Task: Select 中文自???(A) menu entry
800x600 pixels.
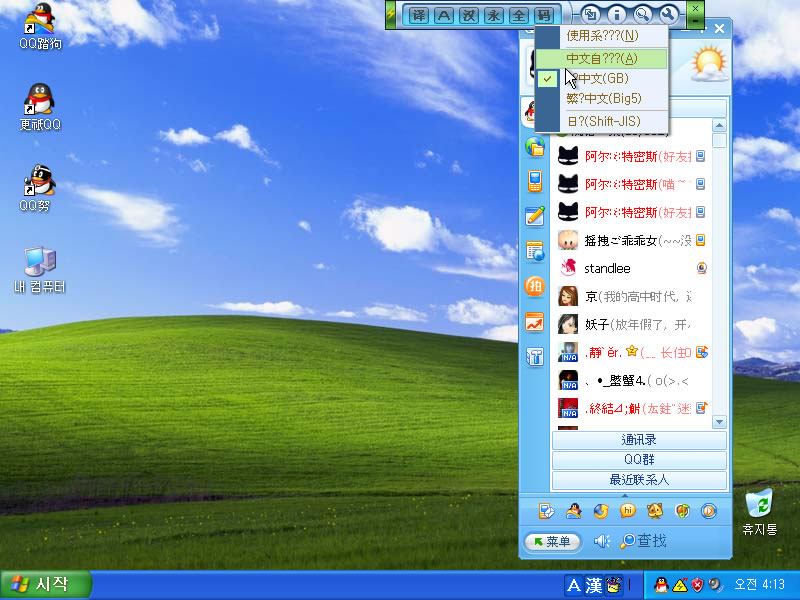Action: (602, 59)
